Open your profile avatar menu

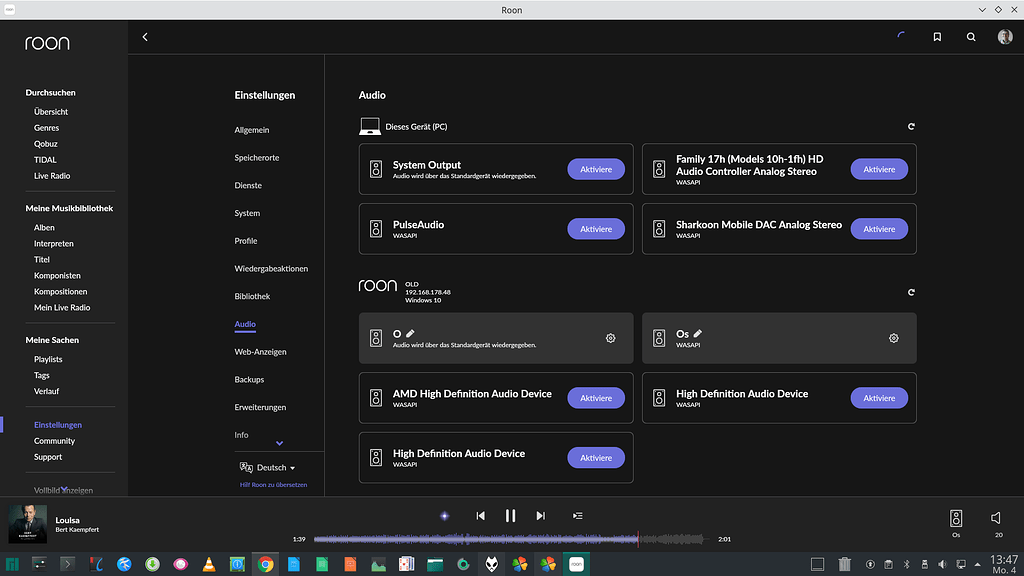[1004, 37]
